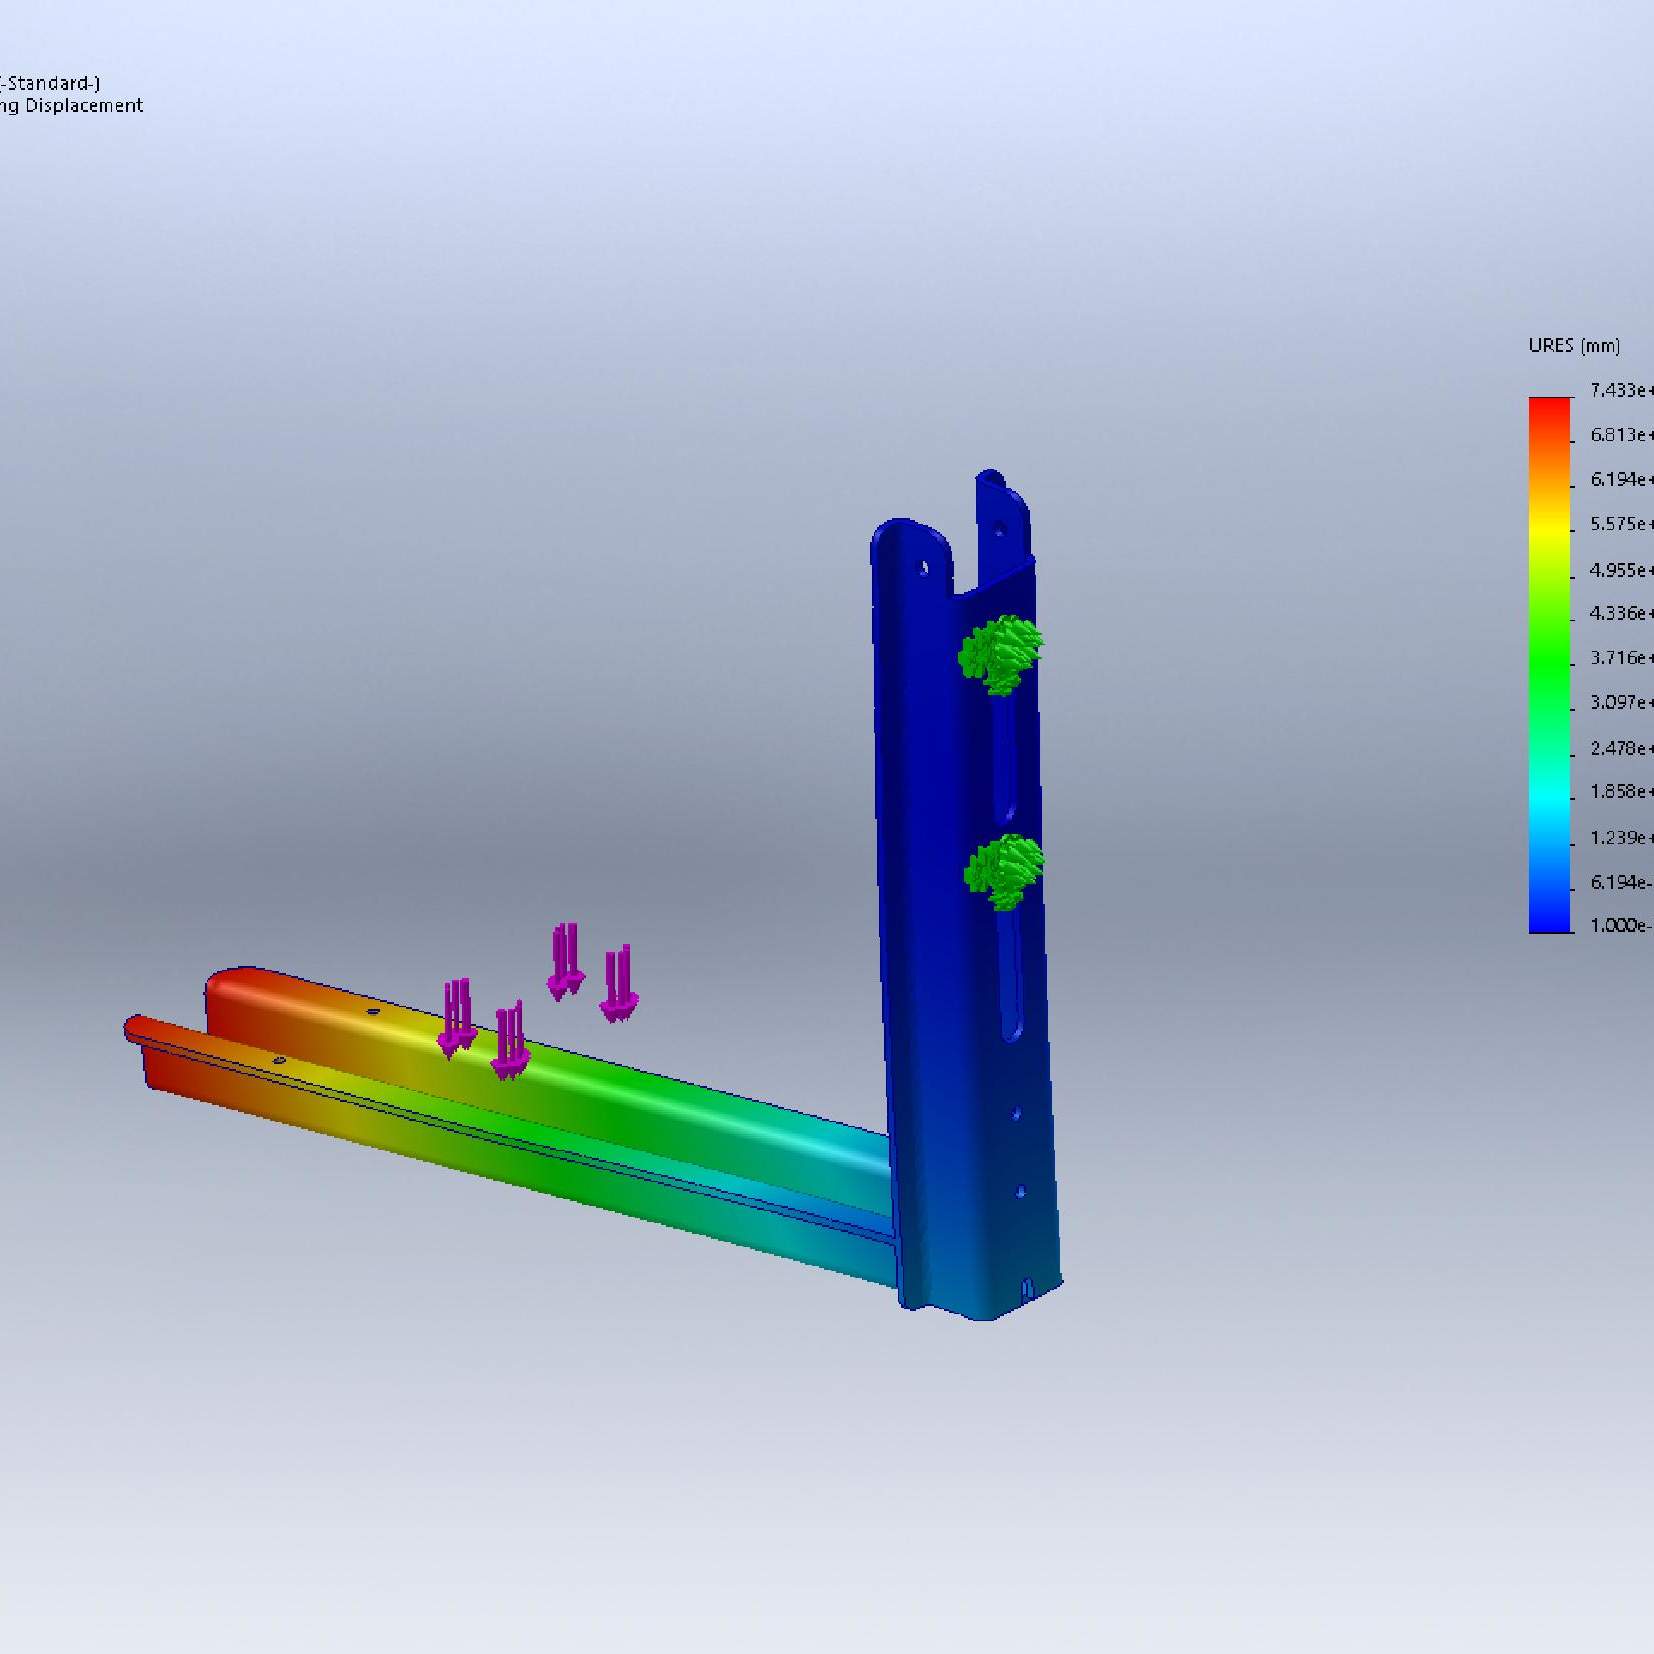Select the rightmost purple force arrows
1654x1654 pixels.
[617, 985]
